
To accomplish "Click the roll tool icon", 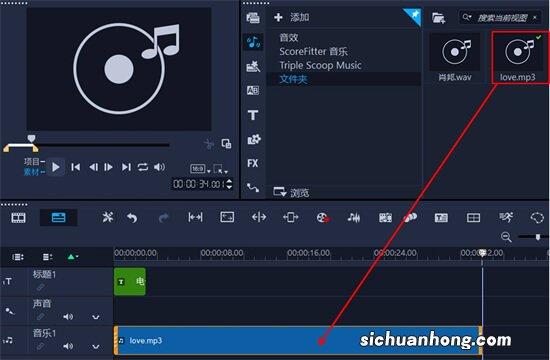I will (290, 218).
